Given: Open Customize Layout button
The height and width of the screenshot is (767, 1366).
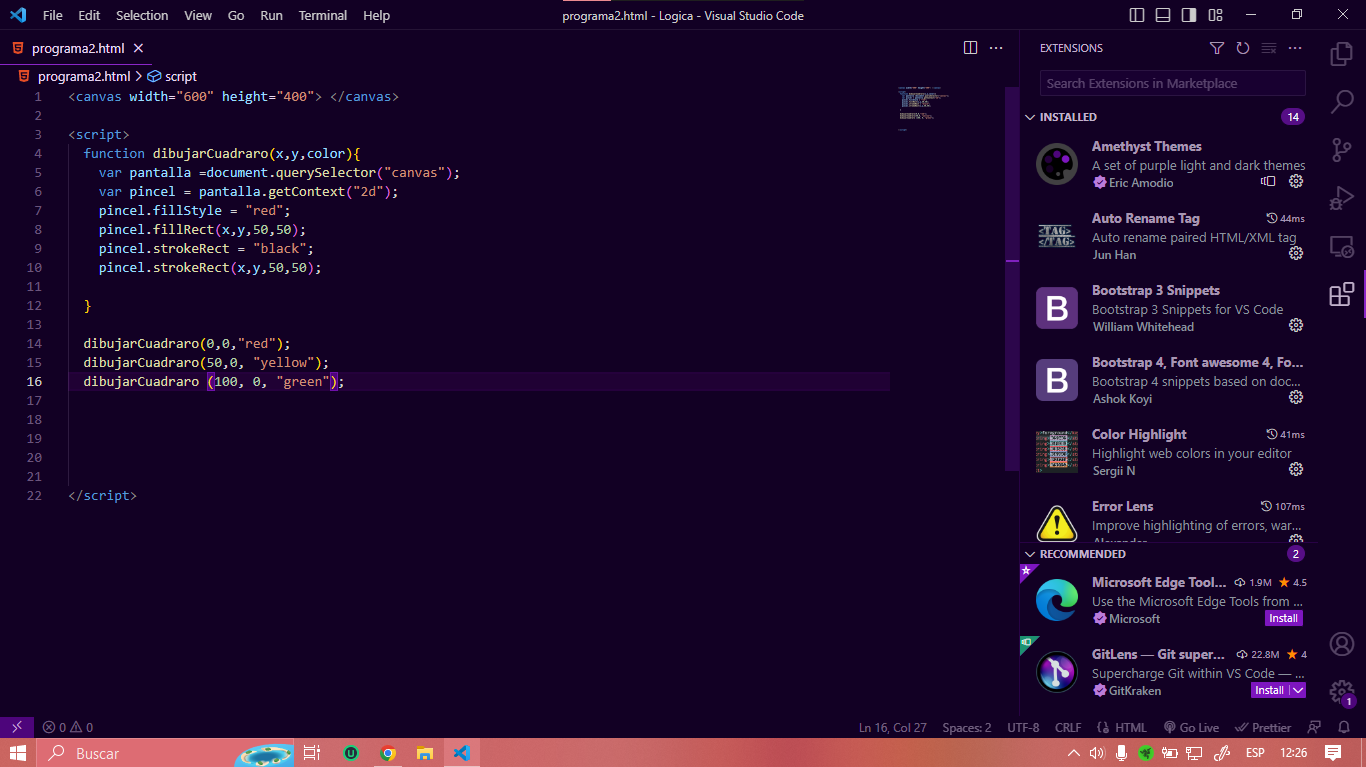Looking at the screenshot, I should 1215,15.
